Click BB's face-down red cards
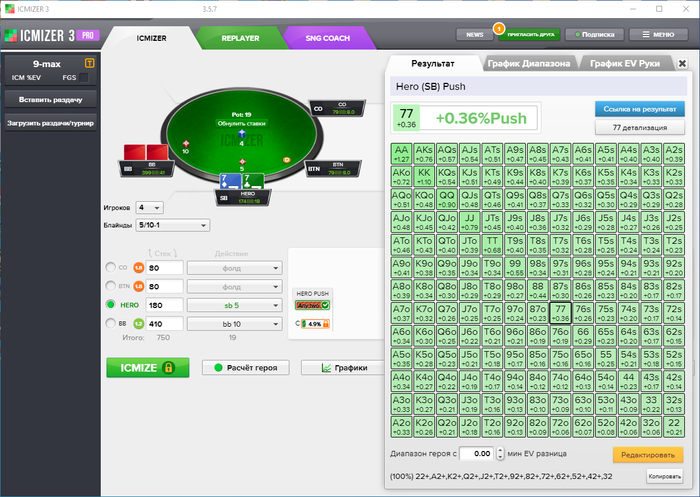700x497 pixels. [x=146, y=152]
